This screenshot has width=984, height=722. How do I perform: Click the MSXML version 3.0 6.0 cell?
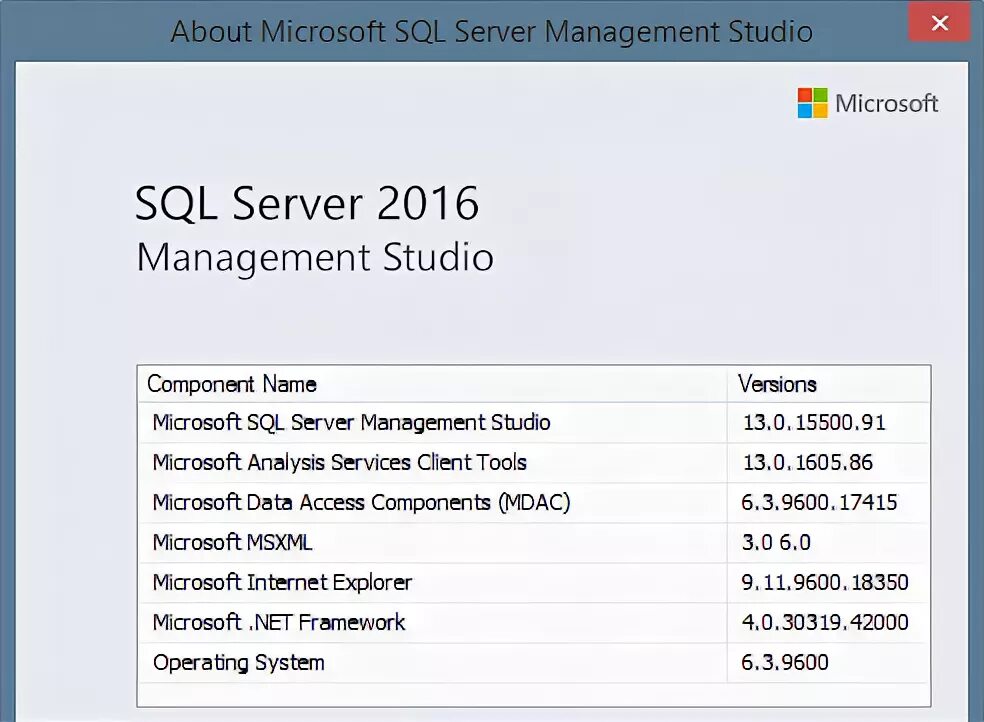776,542
